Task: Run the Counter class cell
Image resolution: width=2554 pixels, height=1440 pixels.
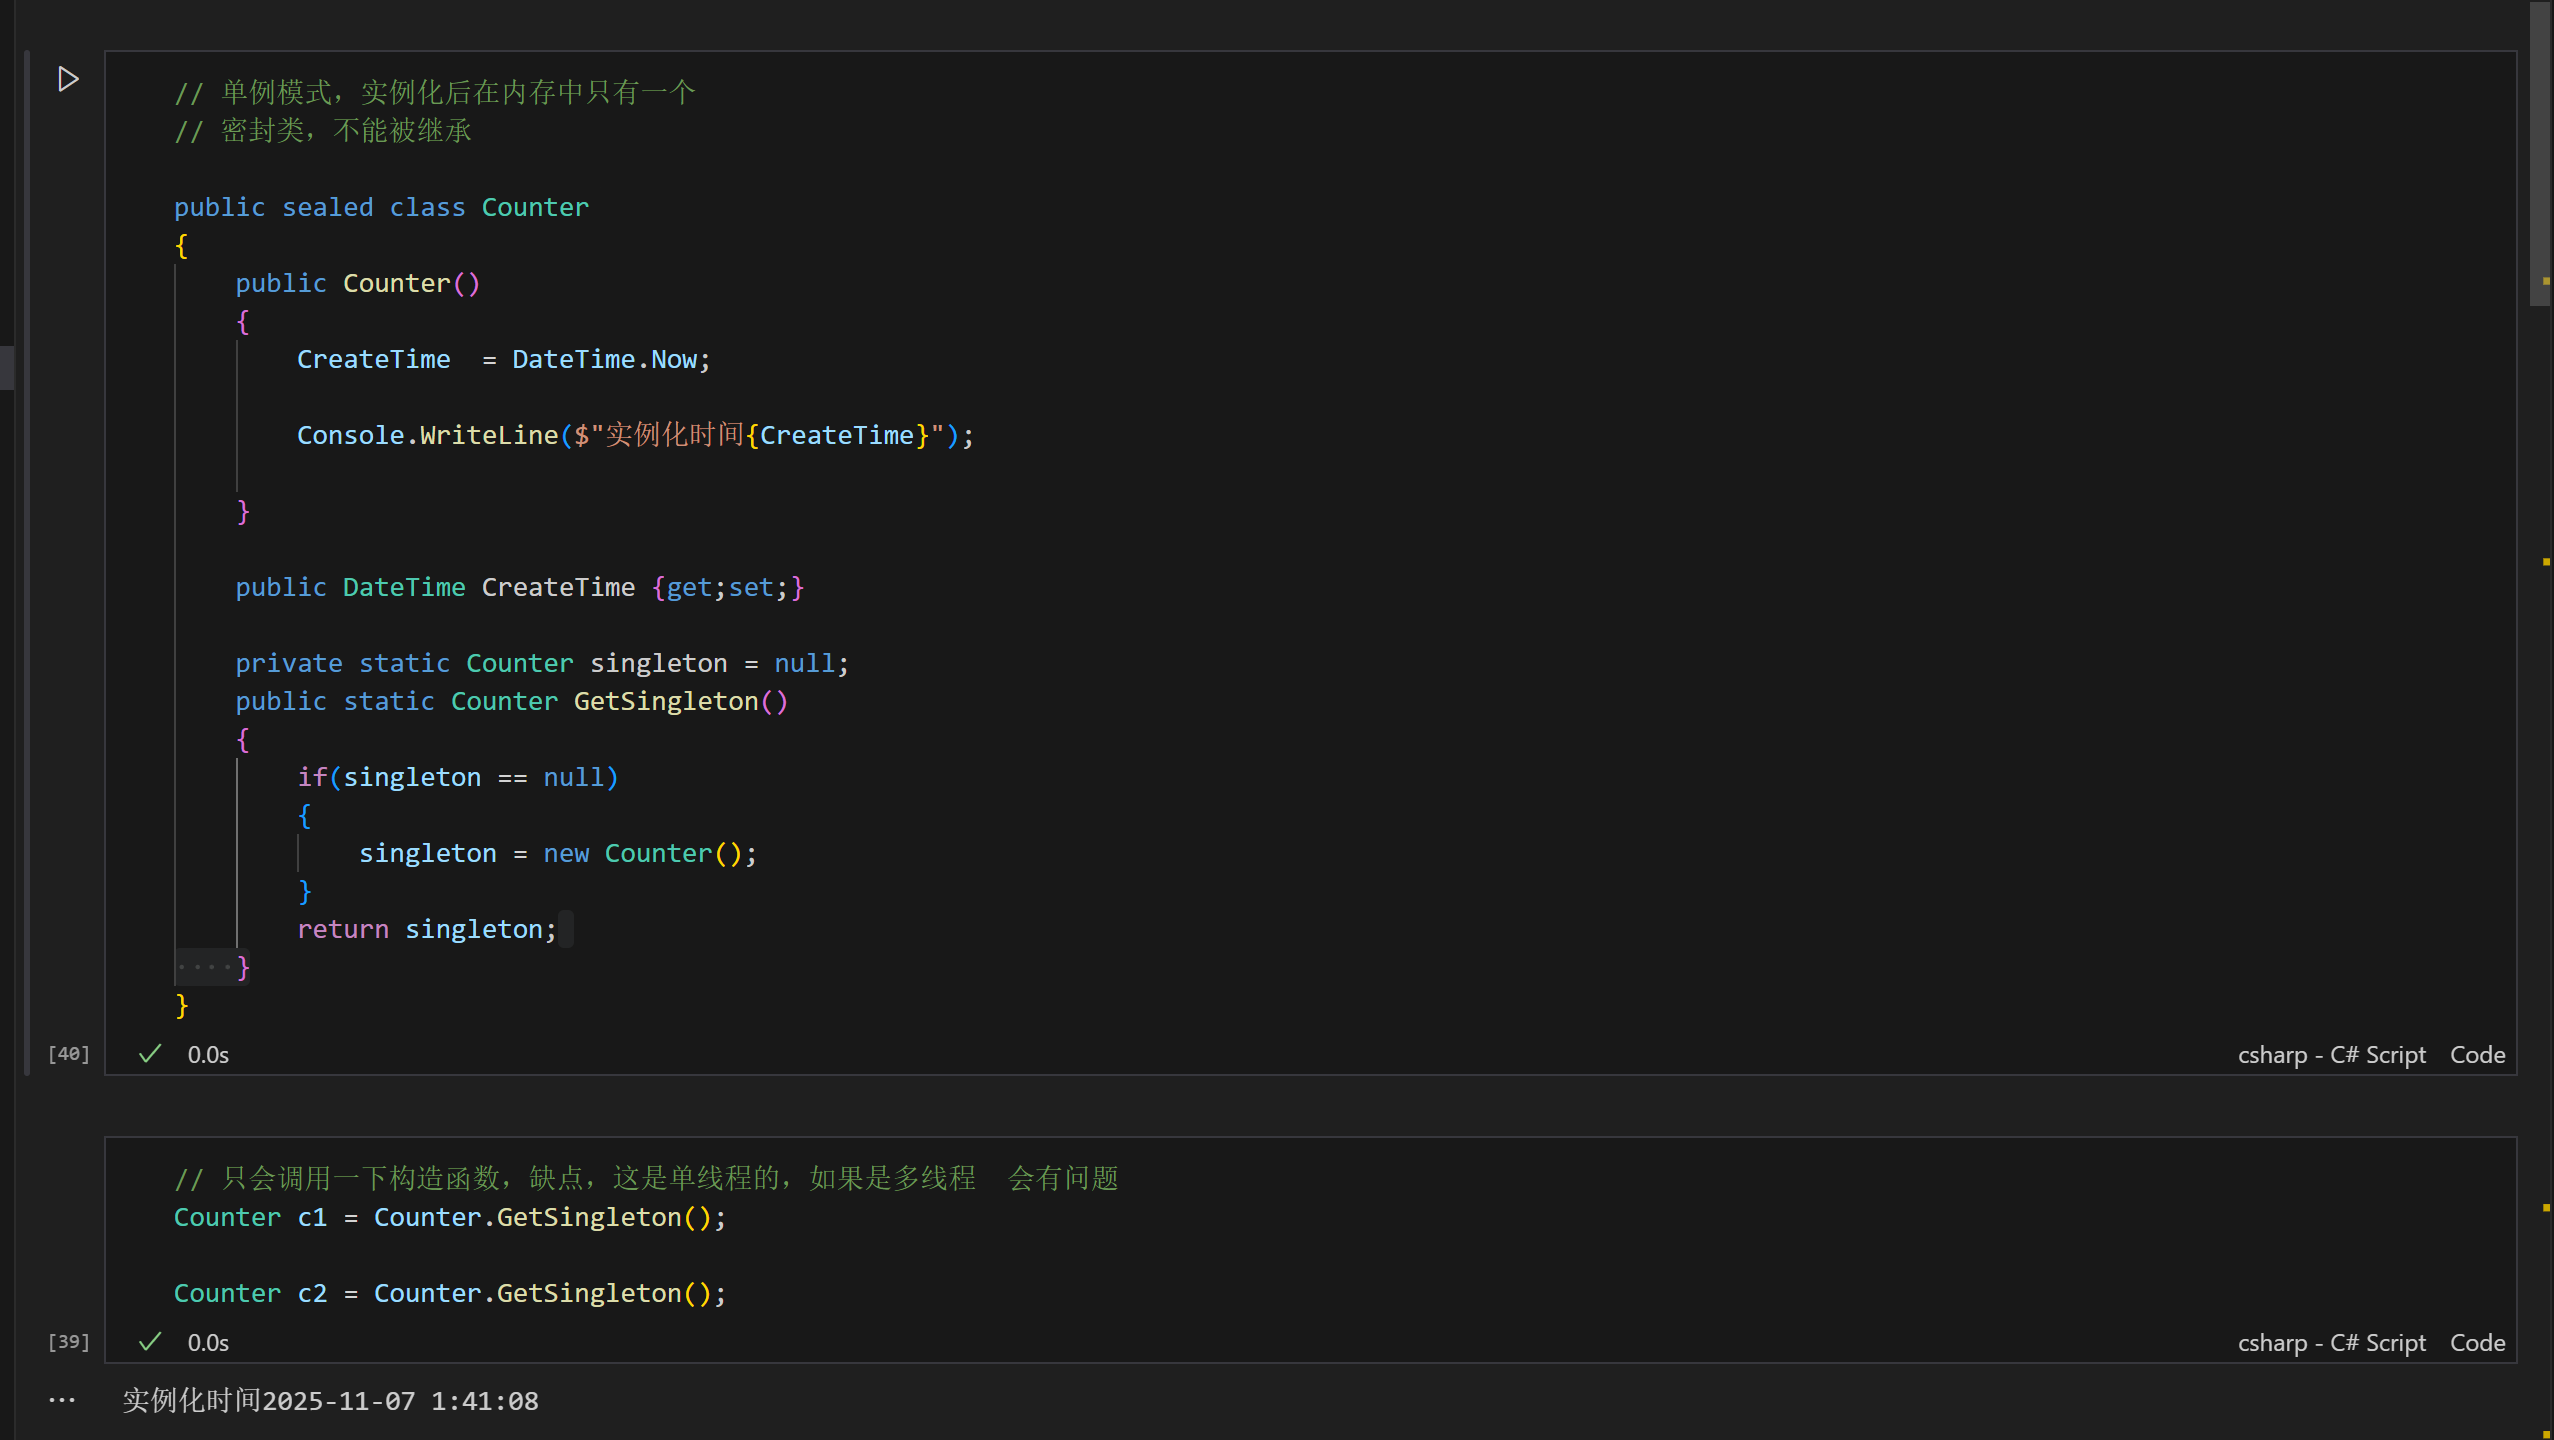Action: pyautogui.click(x=68, y=79)
